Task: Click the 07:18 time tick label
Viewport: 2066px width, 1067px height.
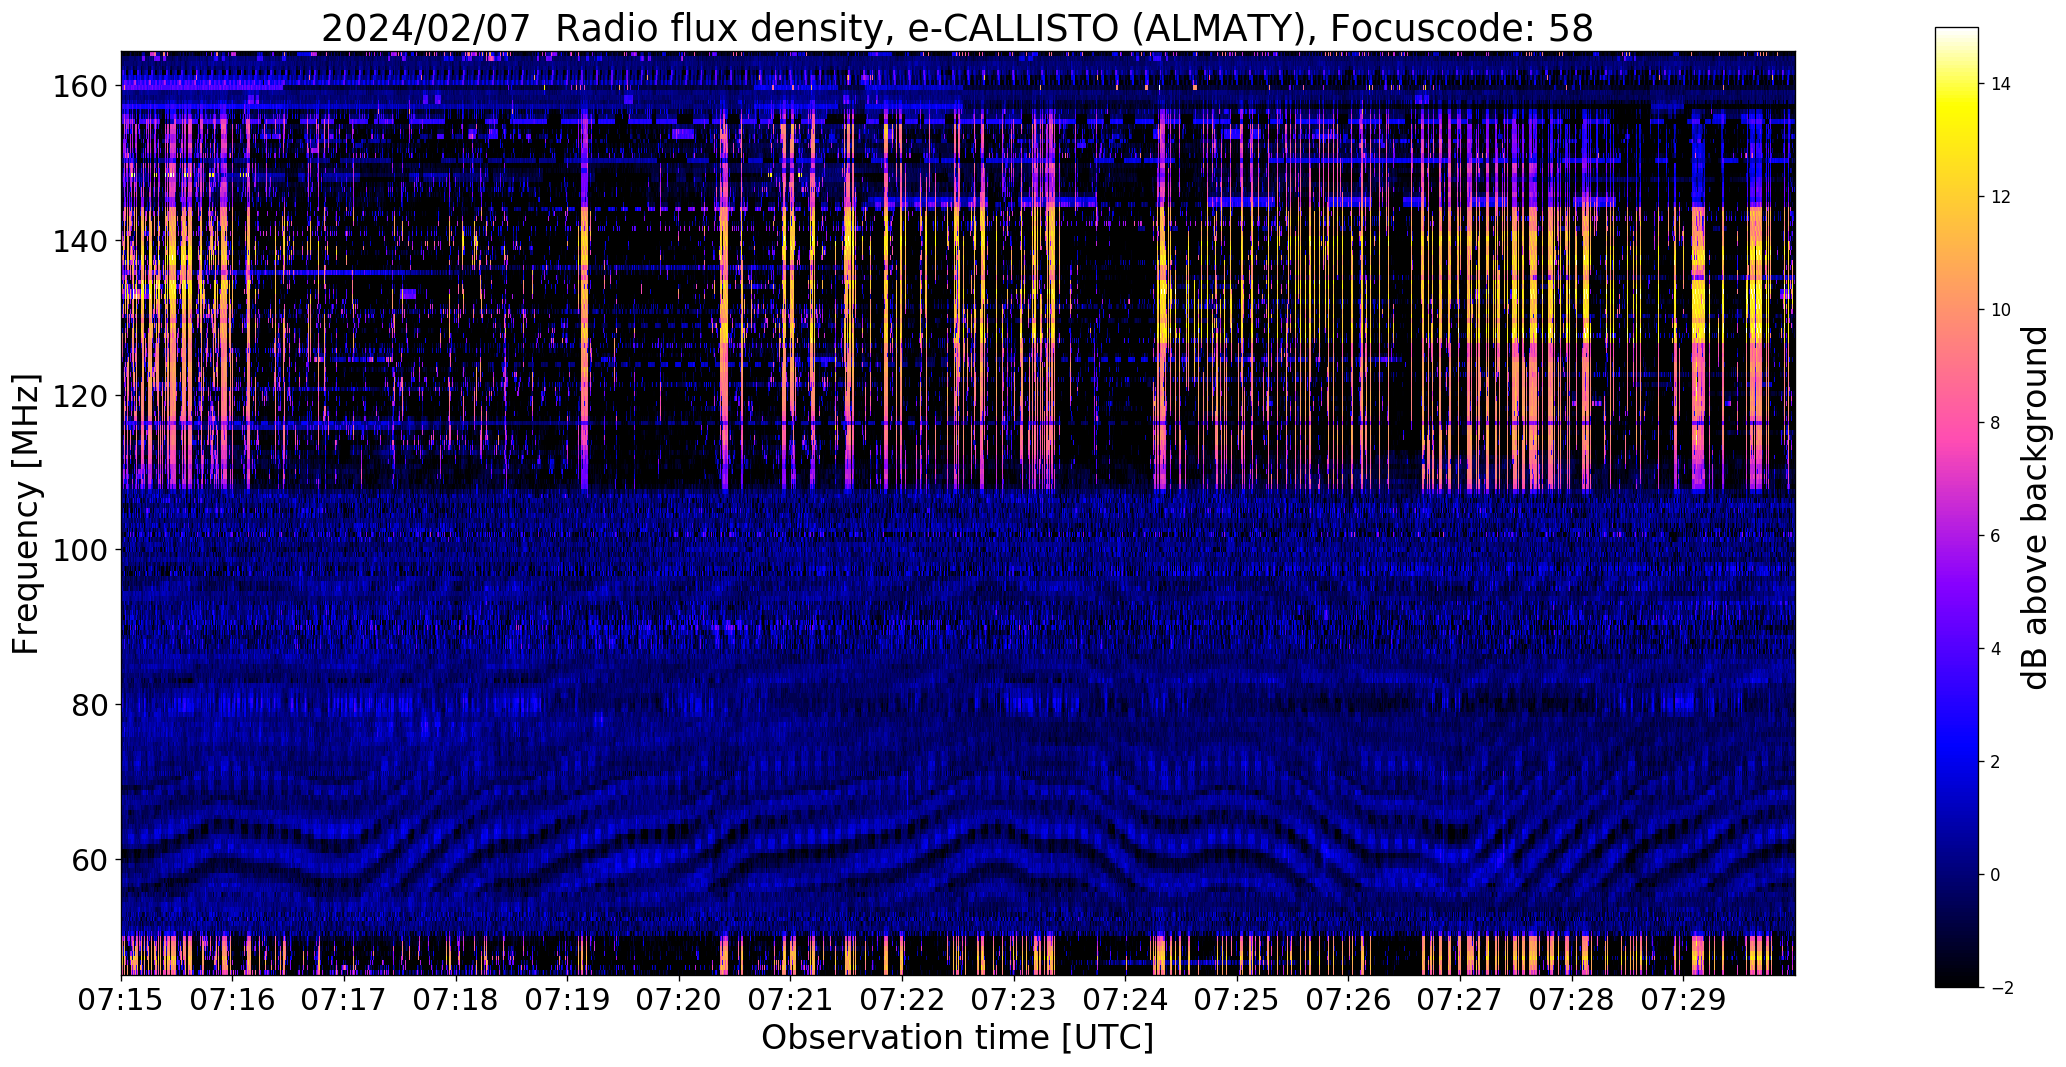Action: 456,1000
